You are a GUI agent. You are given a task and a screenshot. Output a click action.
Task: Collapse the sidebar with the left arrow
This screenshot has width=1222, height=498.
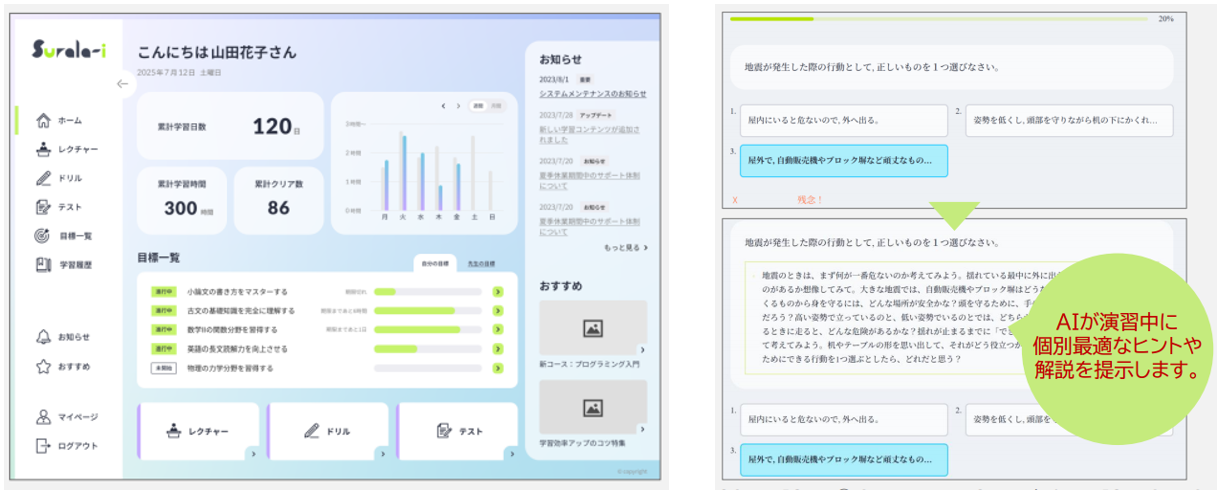(x=122, y=84)
